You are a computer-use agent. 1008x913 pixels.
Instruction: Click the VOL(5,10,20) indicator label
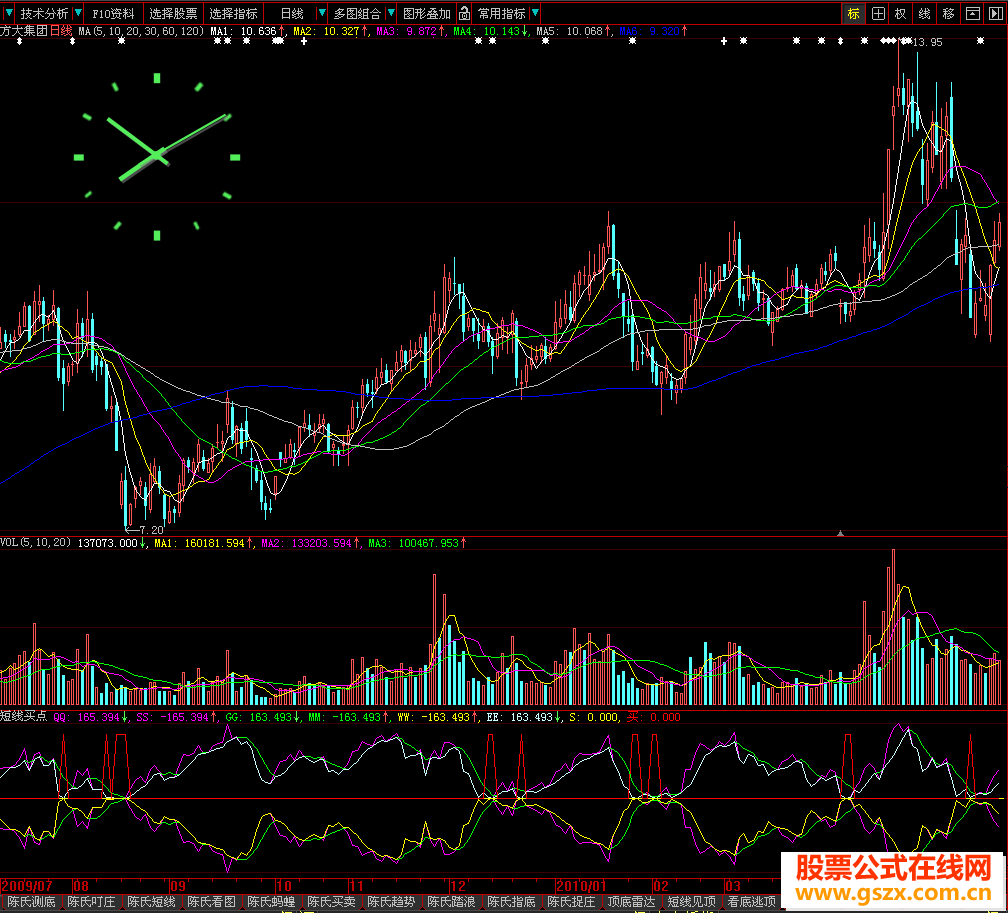[35, 543]
